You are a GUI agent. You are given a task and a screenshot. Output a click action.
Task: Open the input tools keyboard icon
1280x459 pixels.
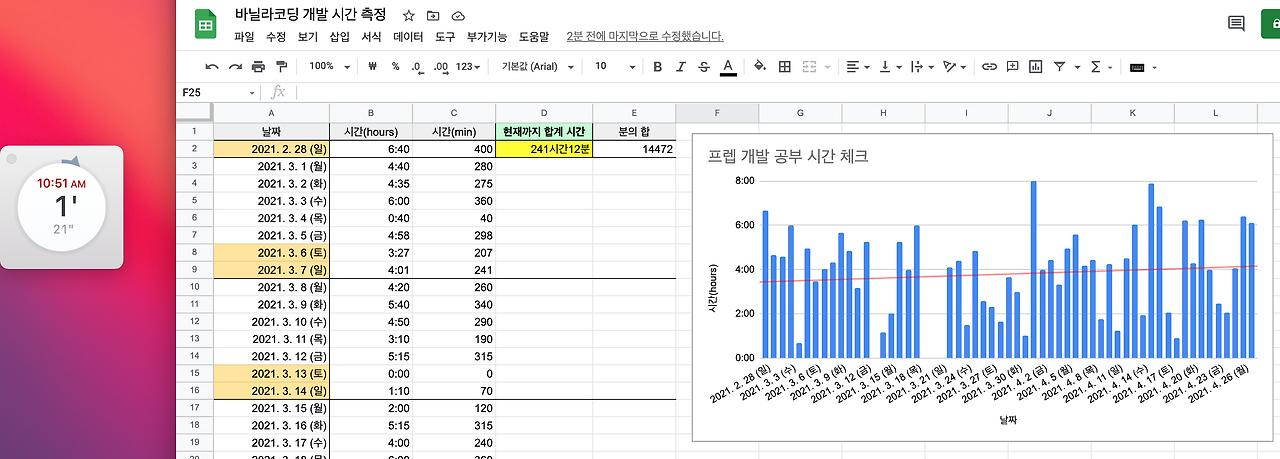[x=1137, y=67]
